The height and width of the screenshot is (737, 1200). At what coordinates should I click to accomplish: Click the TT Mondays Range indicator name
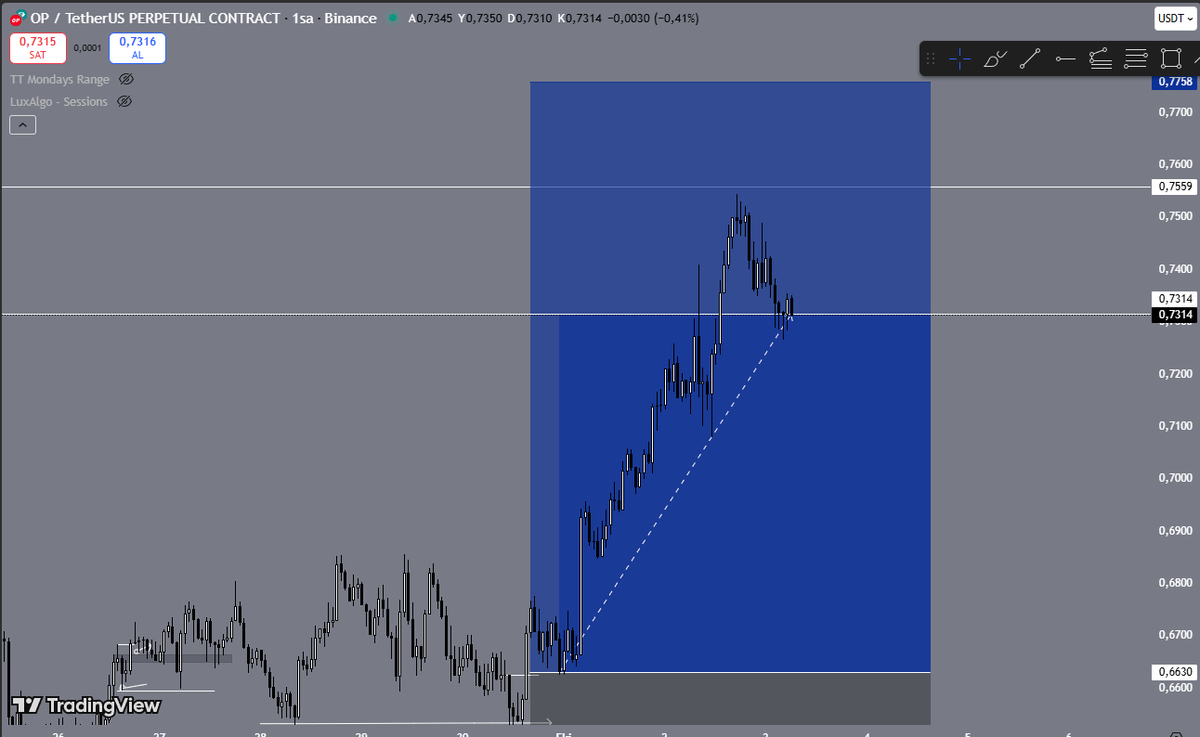pos(60,79)
